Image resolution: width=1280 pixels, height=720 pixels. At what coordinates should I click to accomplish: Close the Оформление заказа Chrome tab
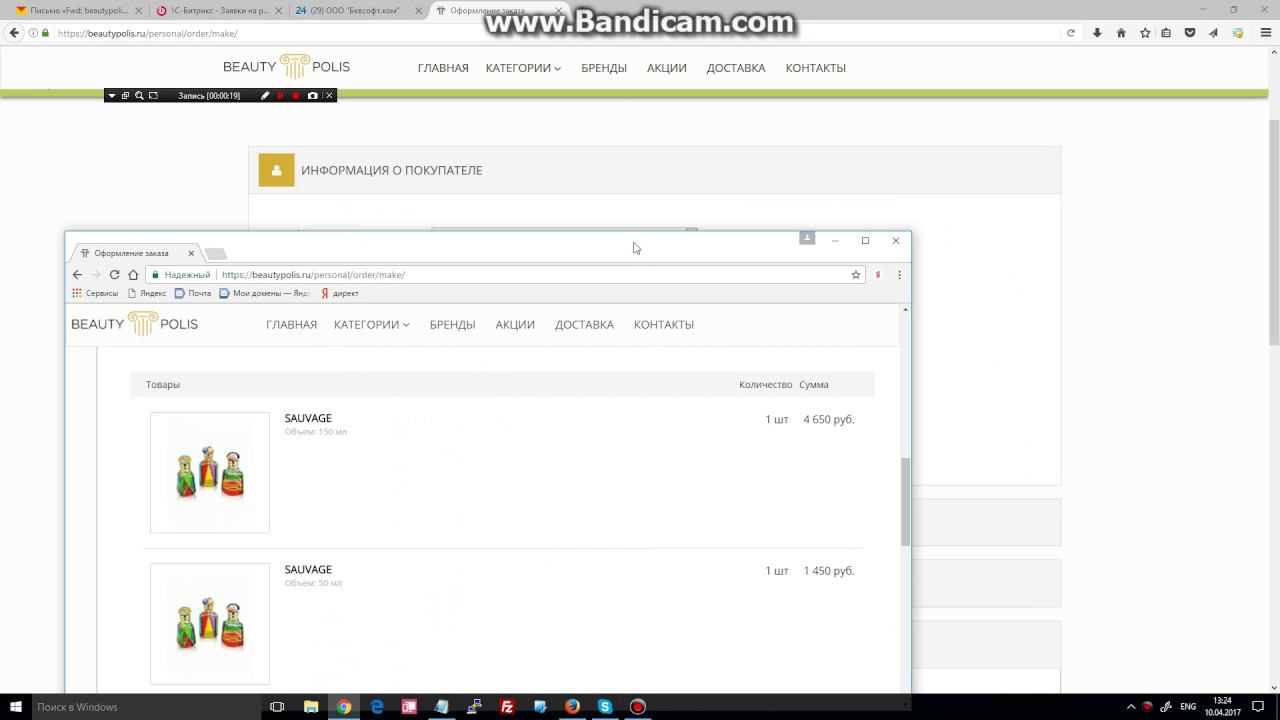(x=191, y=253)
